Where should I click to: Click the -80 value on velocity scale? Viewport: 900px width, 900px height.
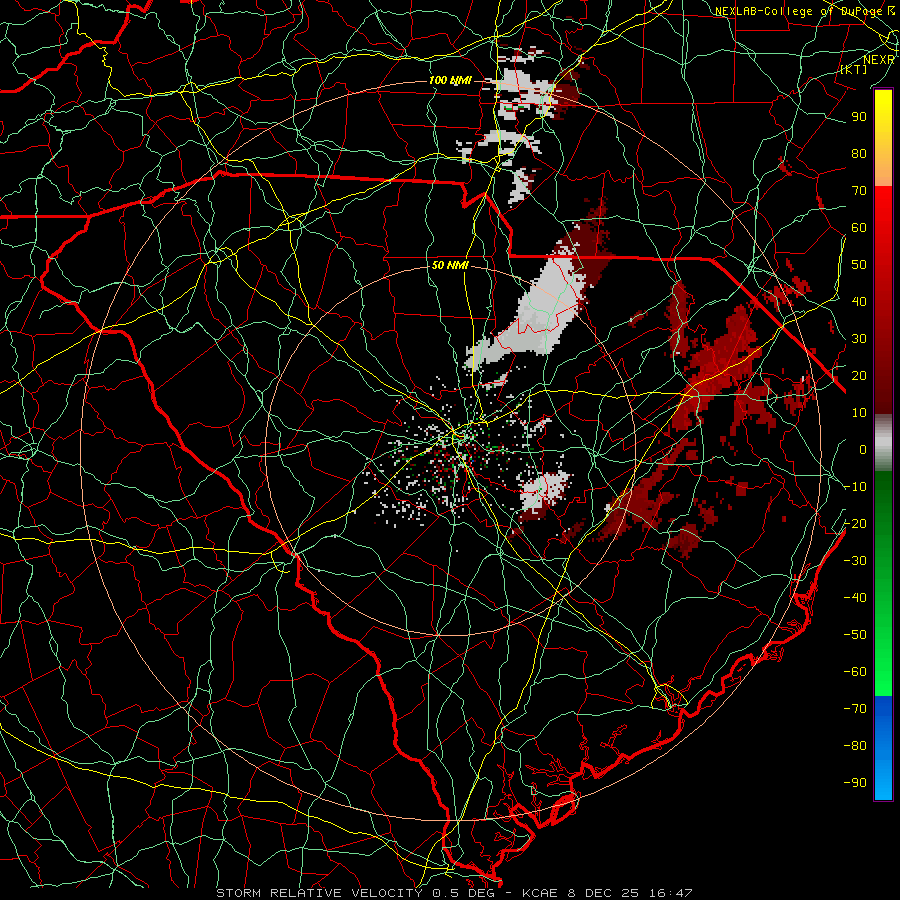(x=855, y=746)
